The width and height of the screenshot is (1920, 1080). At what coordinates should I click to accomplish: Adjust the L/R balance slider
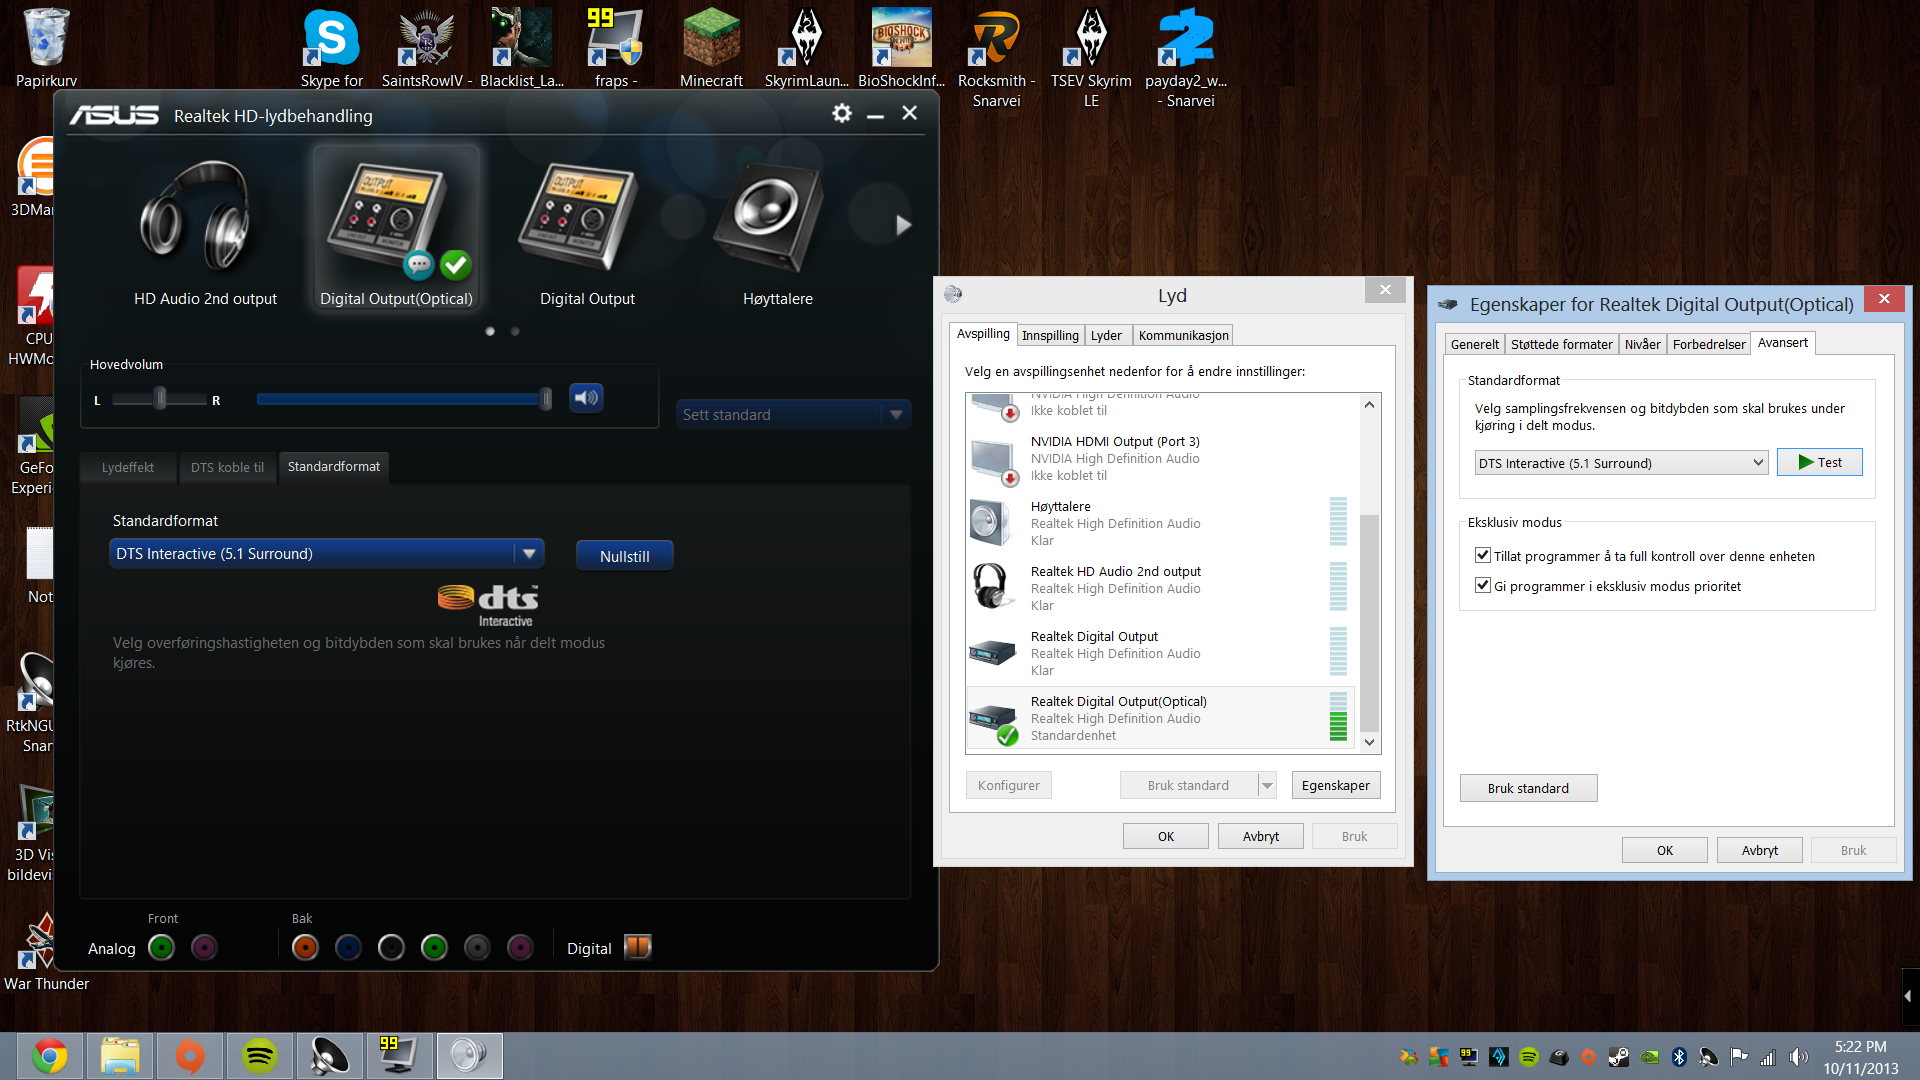click(160, 399)
